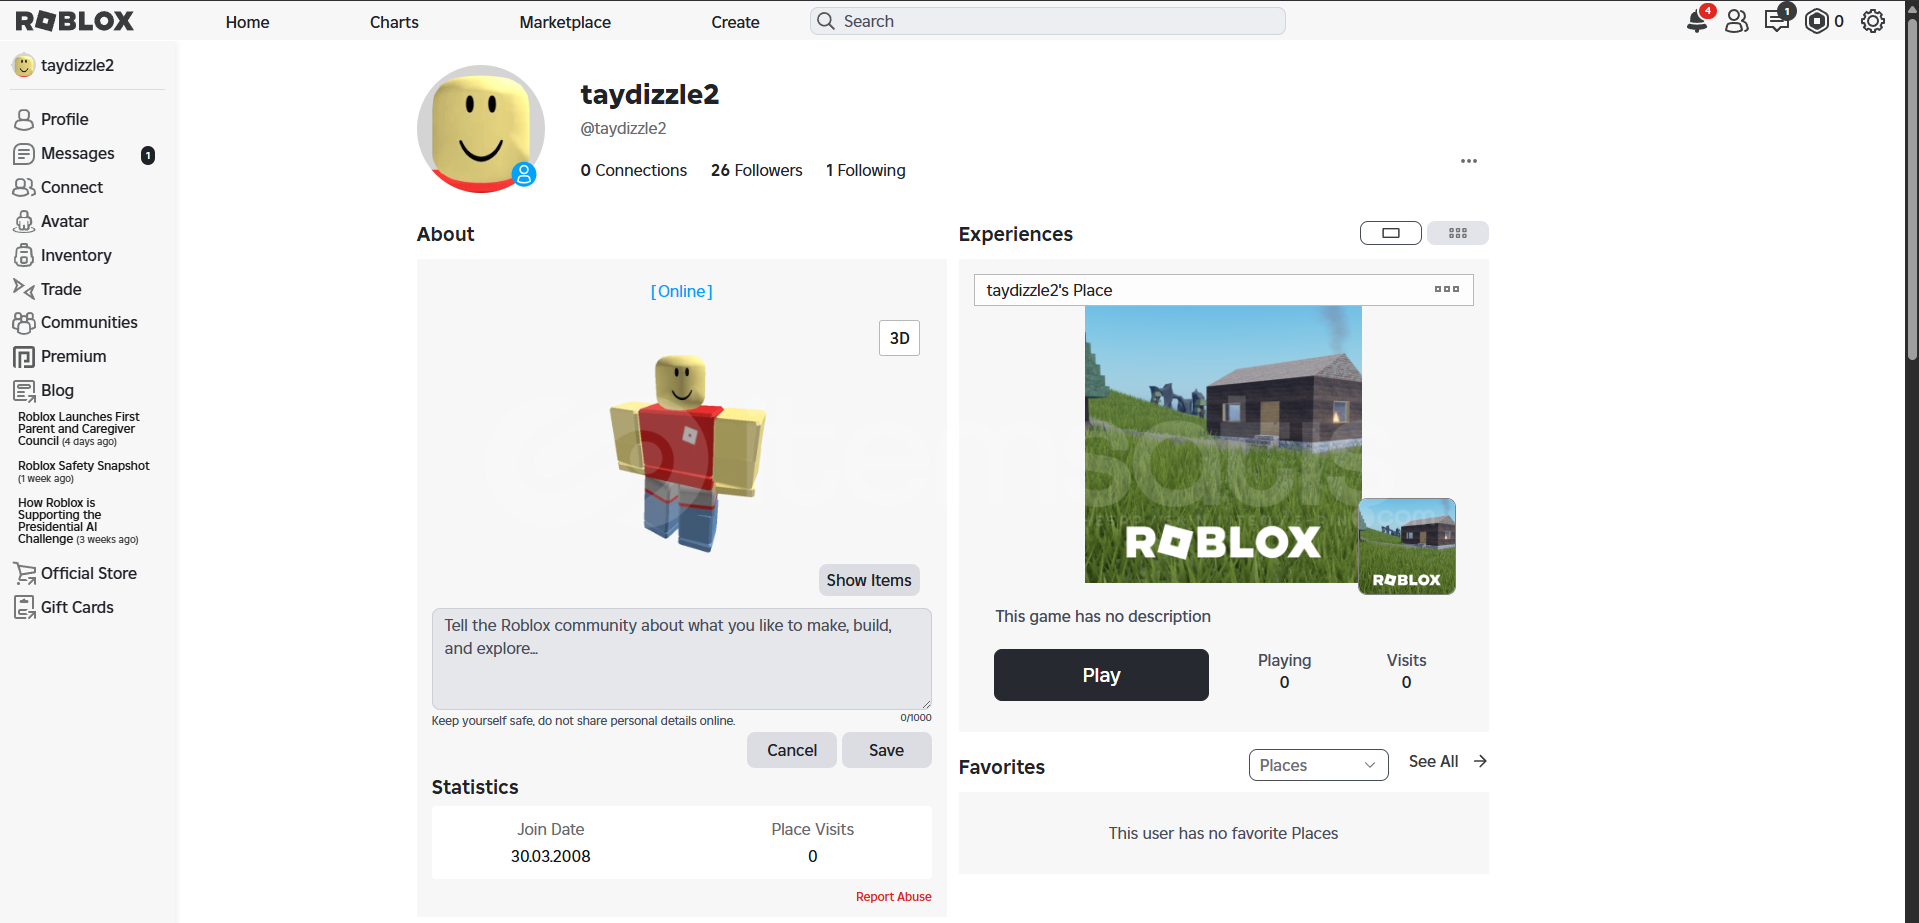The height and width of the screenshot is (923, 1919).
Task: Open the chat messages icon in header
Action: [1777, 21]
